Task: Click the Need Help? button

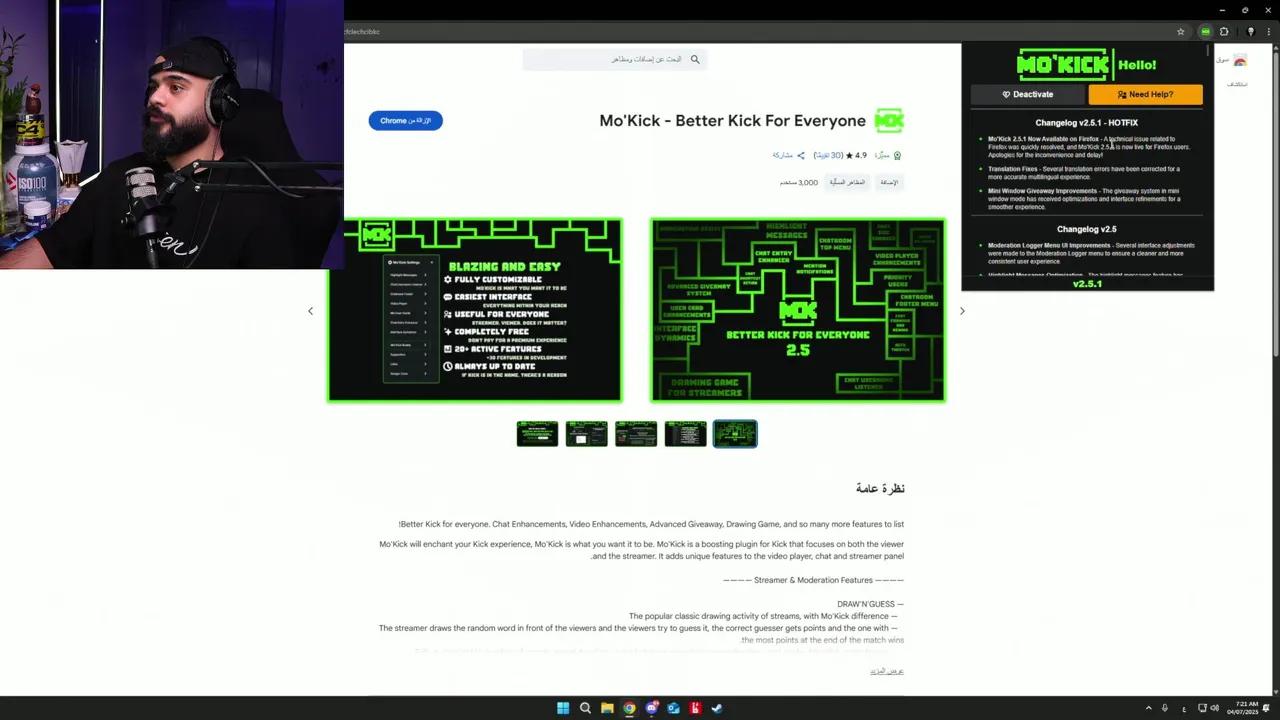Action: click(x=1145, y=94)
